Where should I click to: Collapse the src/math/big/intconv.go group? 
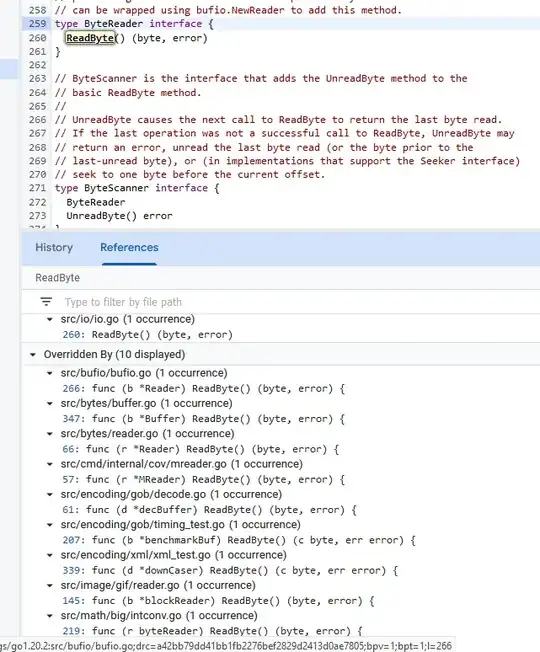(x=50, y=616)
